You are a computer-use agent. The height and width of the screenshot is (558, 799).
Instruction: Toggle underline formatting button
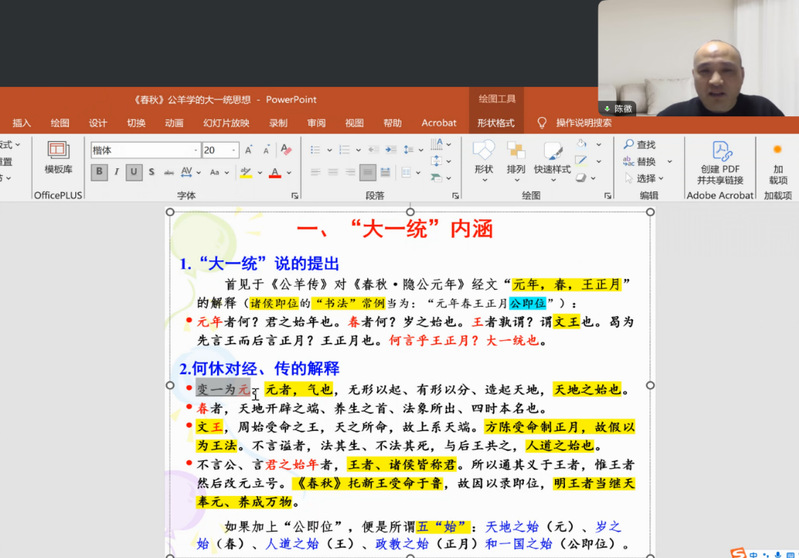click(x=134, y=172)
